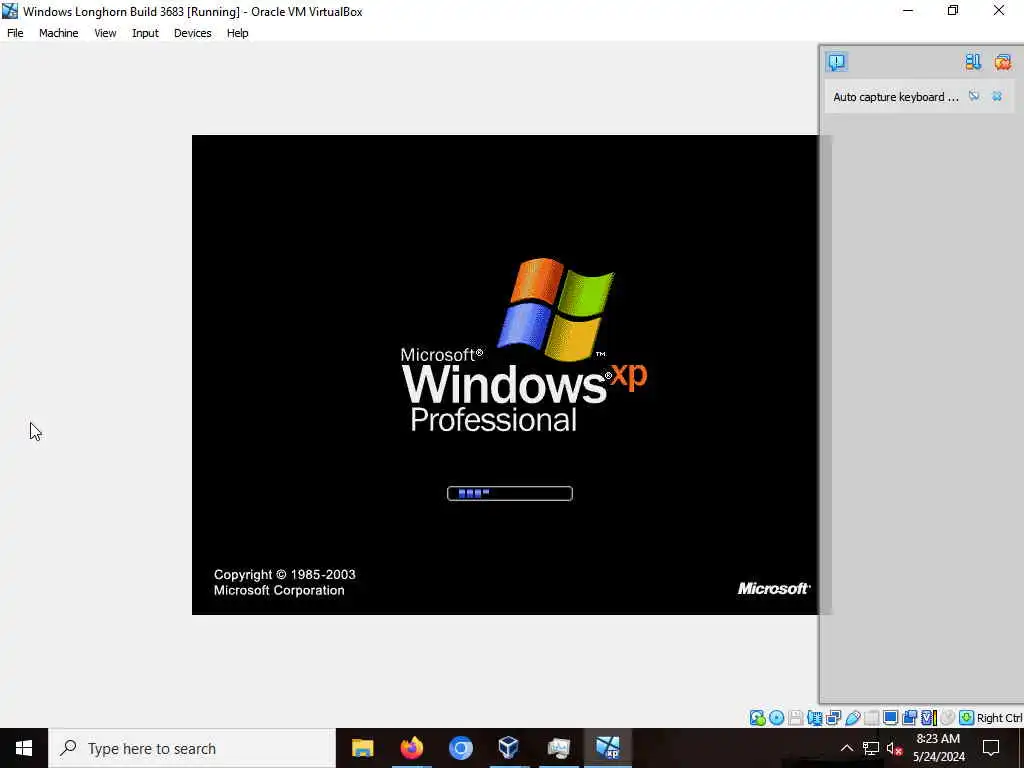This screenshot has height=768, width=1024.
Task: Open the File menu
Action: 15,33
